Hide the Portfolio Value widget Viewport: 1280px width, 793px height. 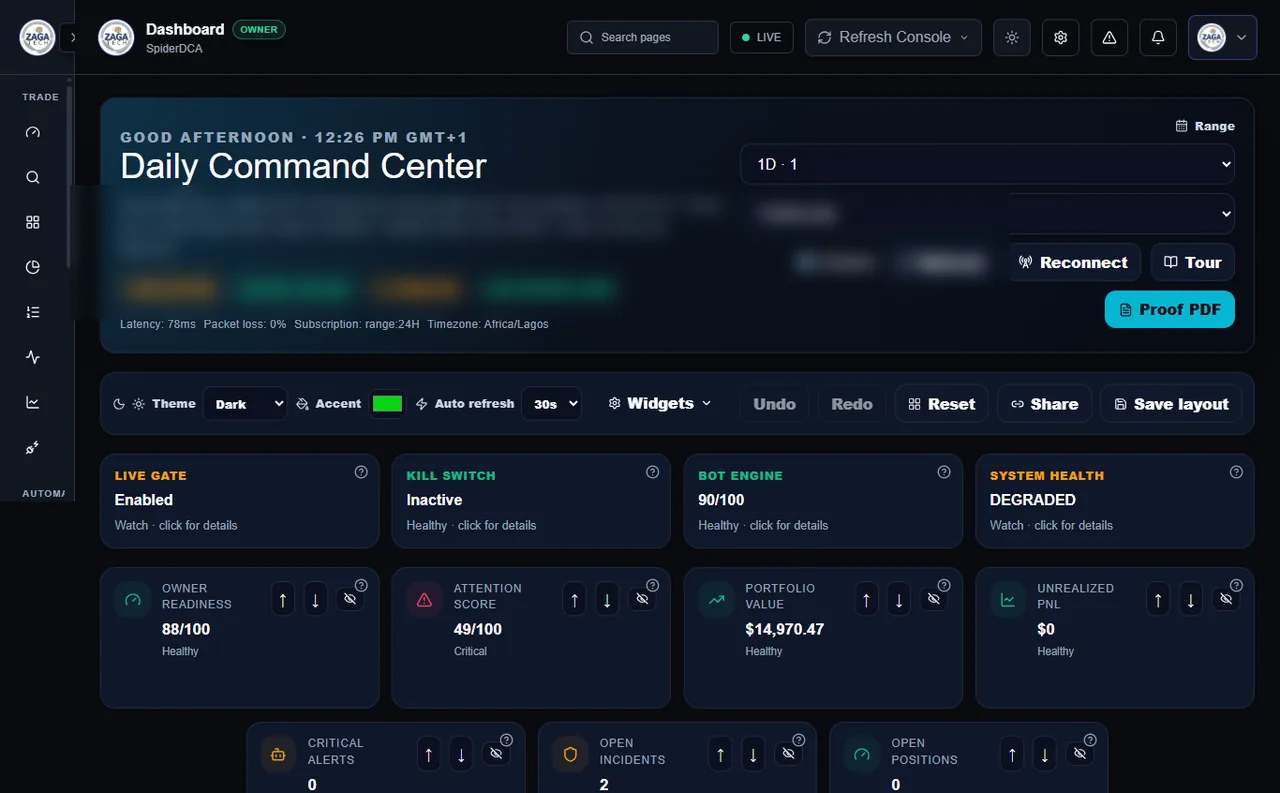(933, 599)
